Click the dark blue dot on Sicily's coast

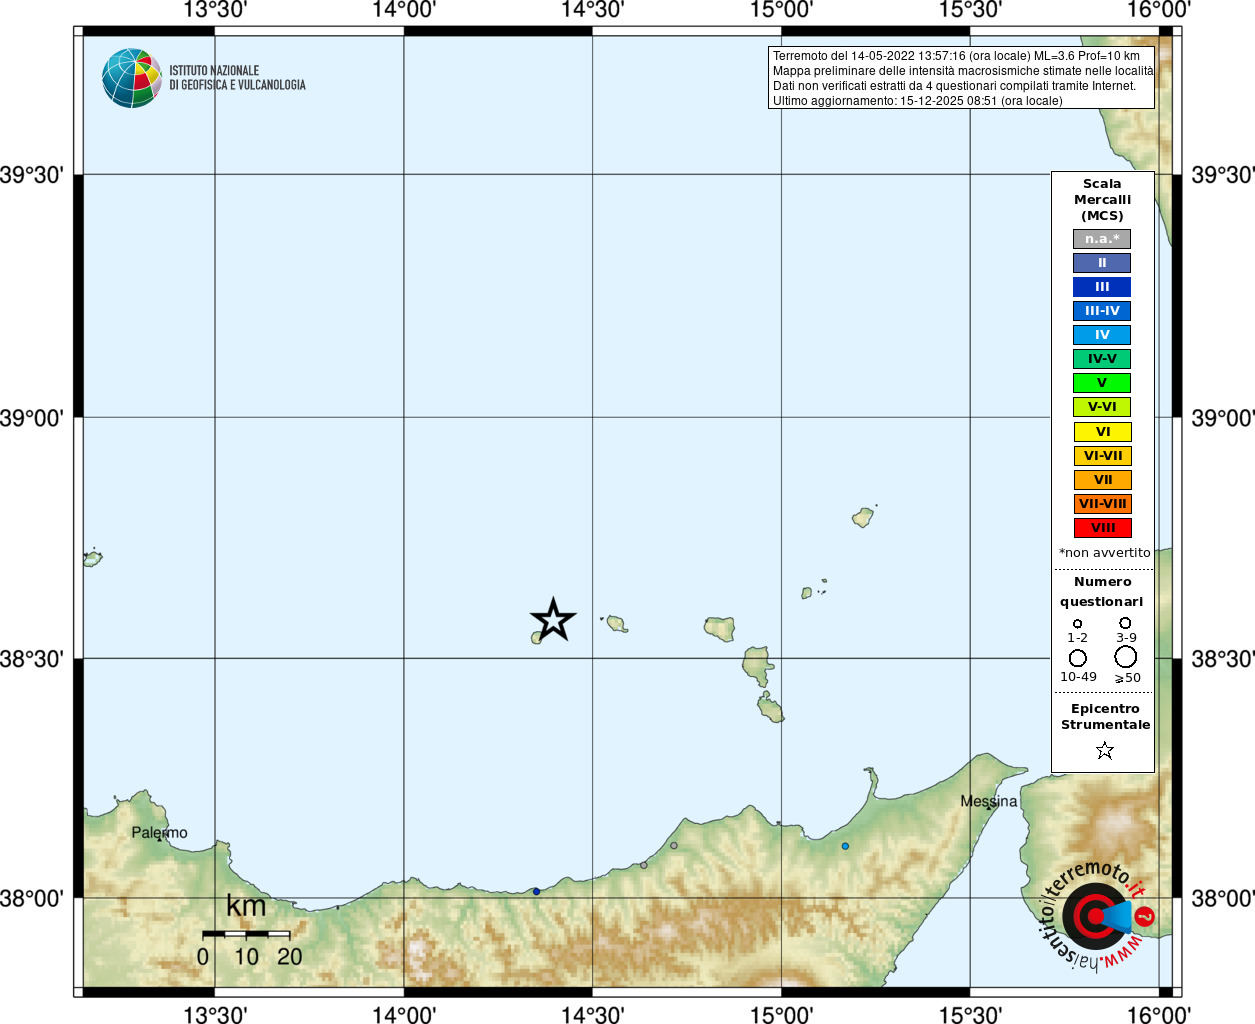[x=536, y=891]
